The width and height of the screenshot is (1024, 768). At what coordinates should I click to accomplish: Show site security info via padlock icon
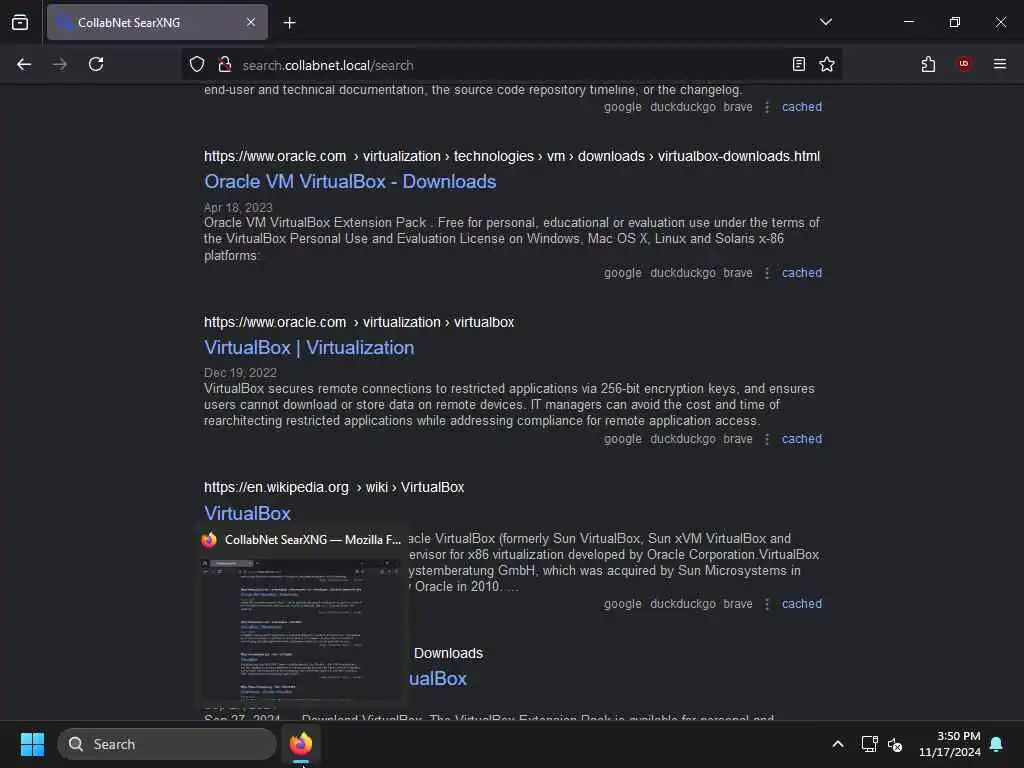[x=225, y=64]
